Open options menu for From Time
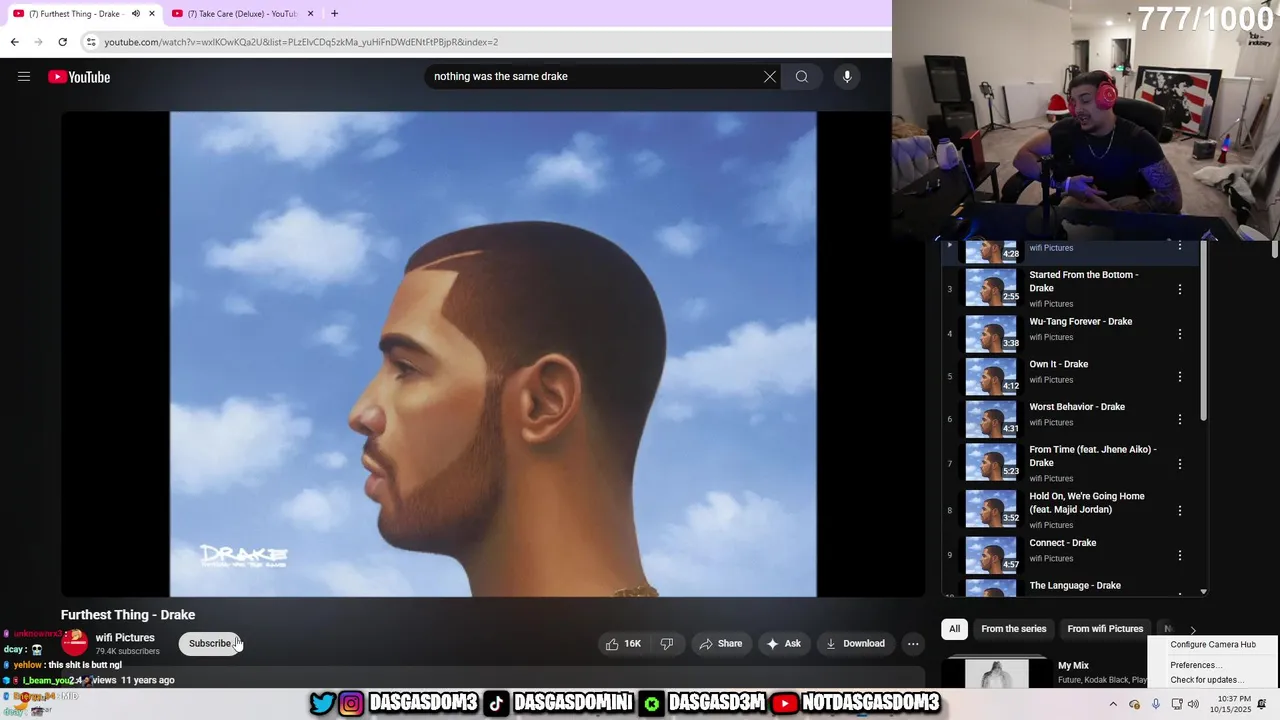The height and width of the screenshot is (720, 1280). [x=1180, y=464]
